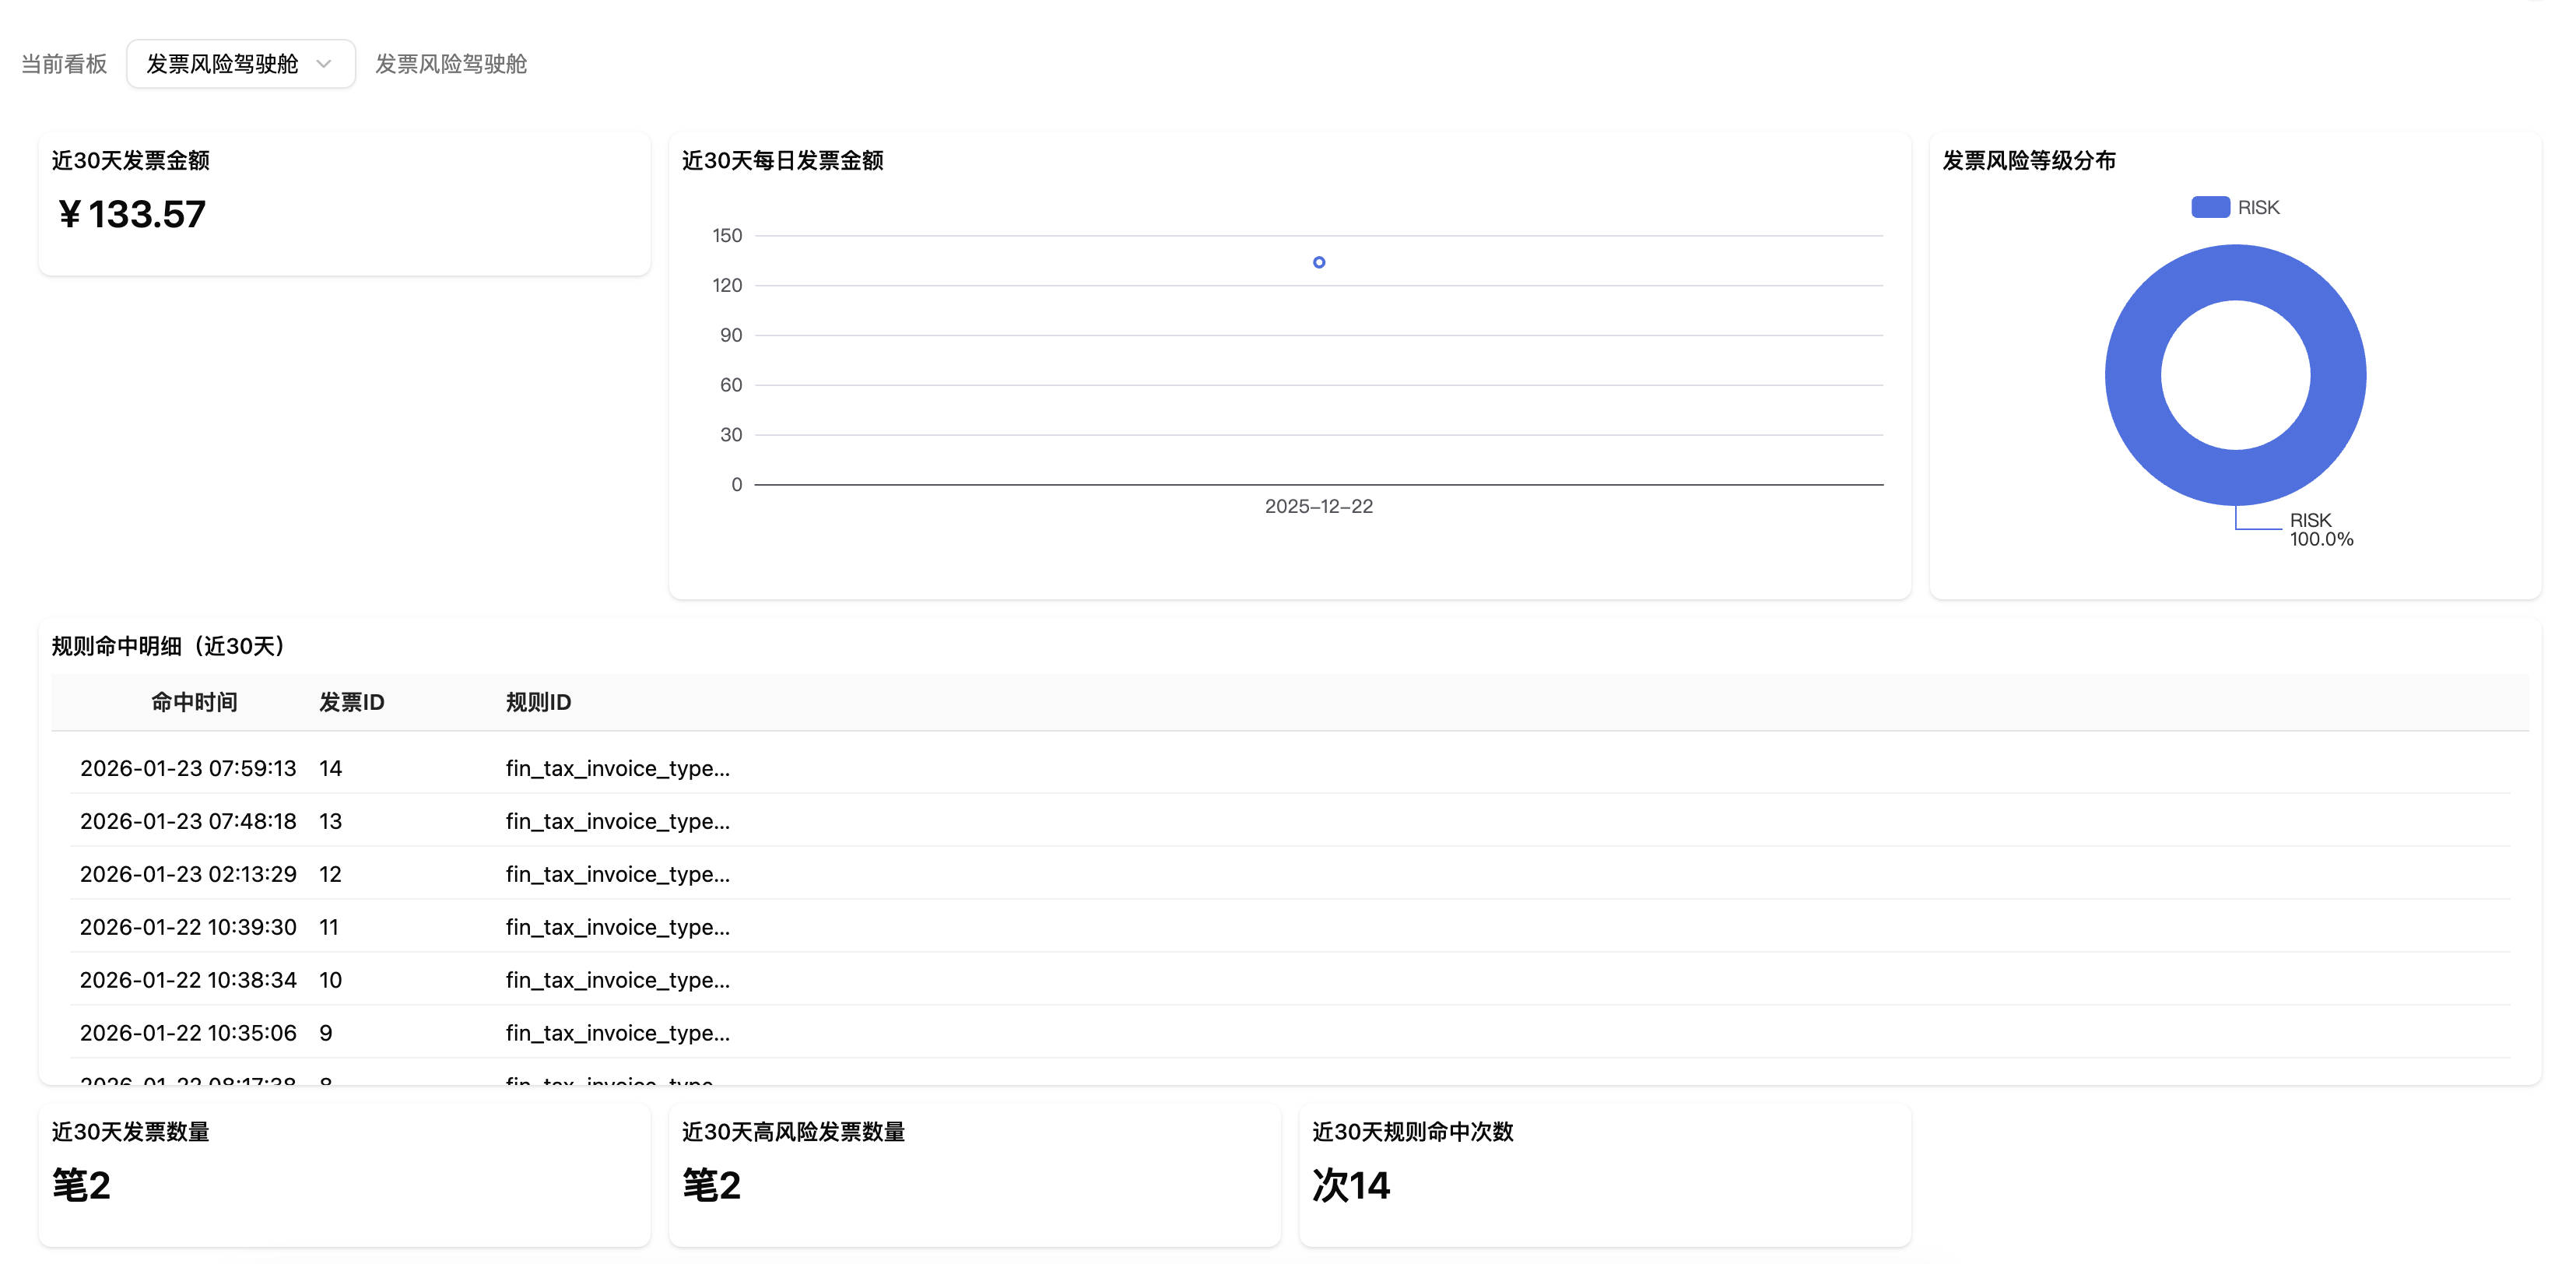Click the blue donut chart ring

click(x=2135, y=376)
